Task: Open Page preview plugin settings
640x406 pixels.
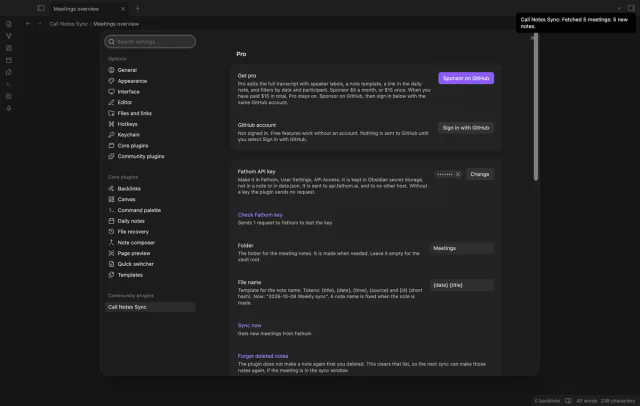Action: [x=150, y=253]
